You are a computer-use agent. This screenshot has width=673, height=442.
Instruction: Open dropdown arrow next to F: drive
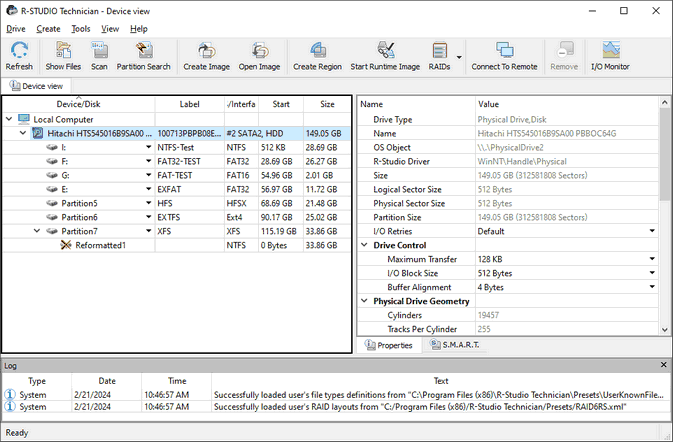coord(149,161)
